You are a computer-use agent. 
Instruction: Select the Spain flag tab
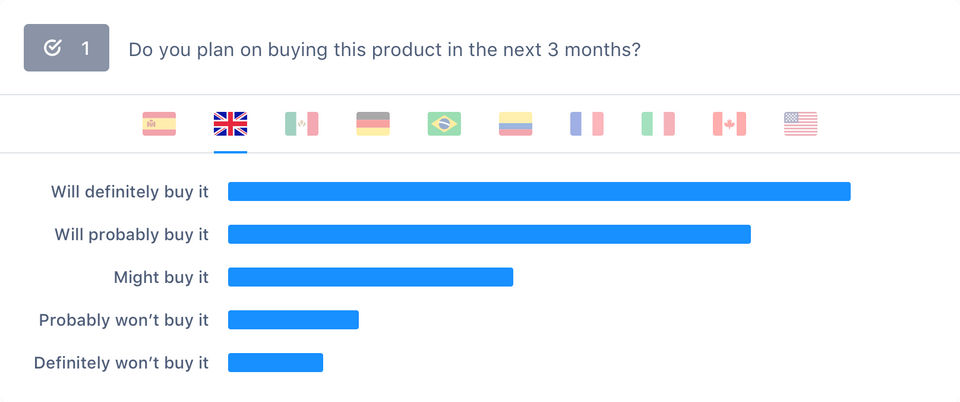159,124
